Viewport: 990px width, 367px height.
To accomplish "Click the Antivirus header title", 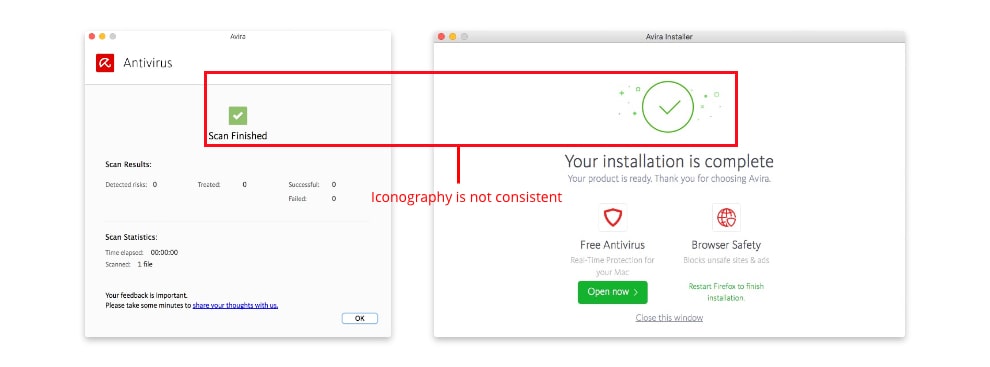I will point(148,63).
